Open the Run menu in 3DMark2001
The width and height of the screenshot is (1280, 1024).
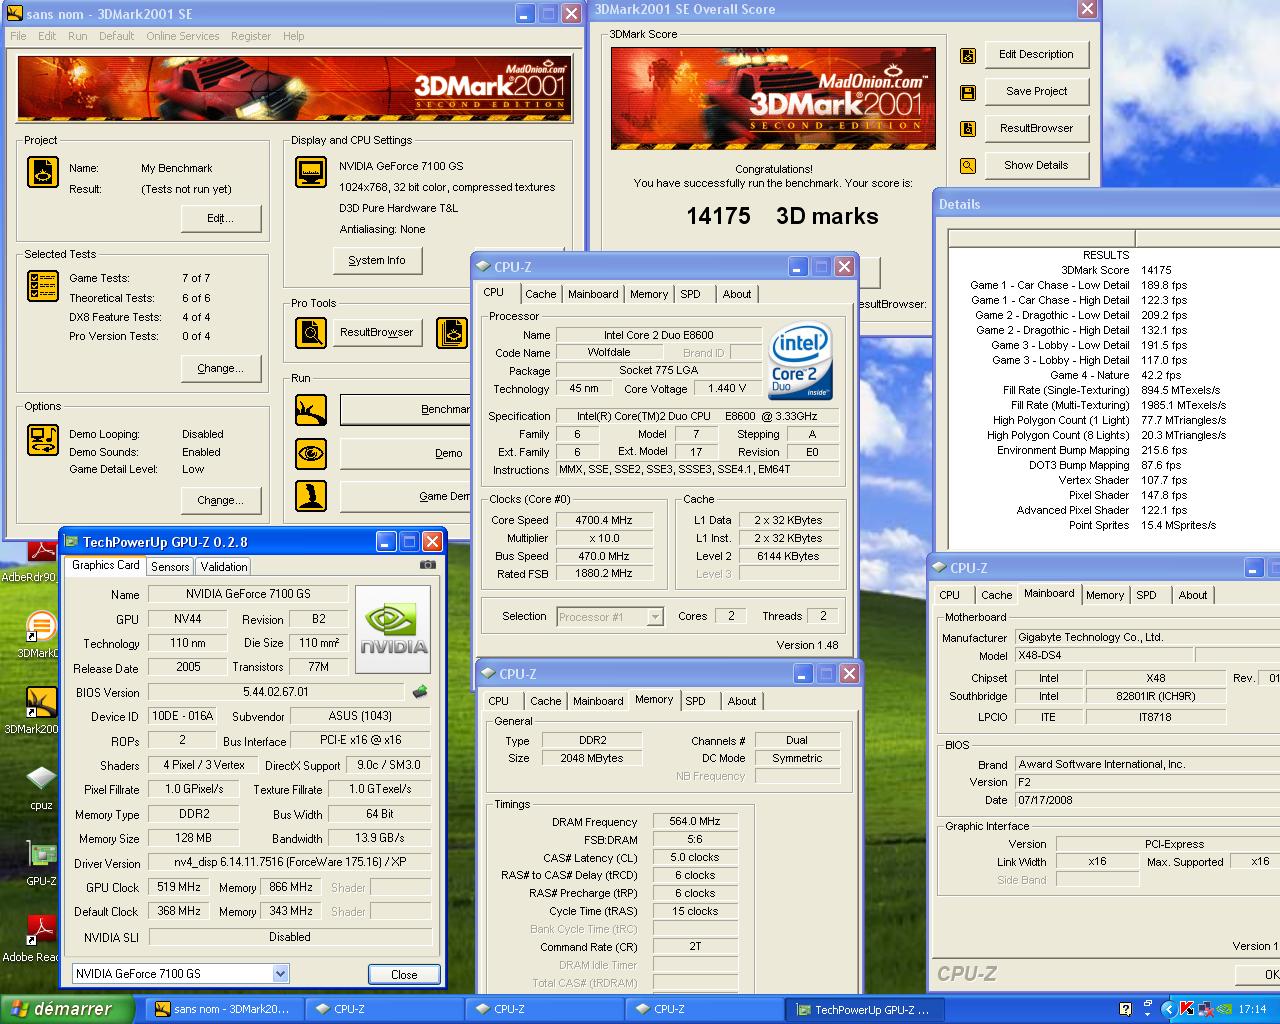click(x=78, y=36)
